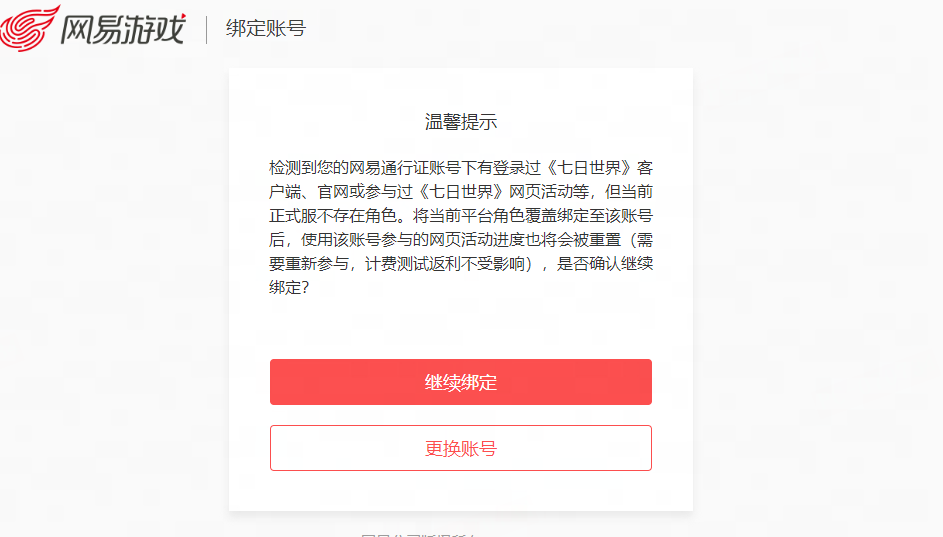Click the vertical divider beside the logo
Viewport: 943px width, 537px height.
click(206, 29)
